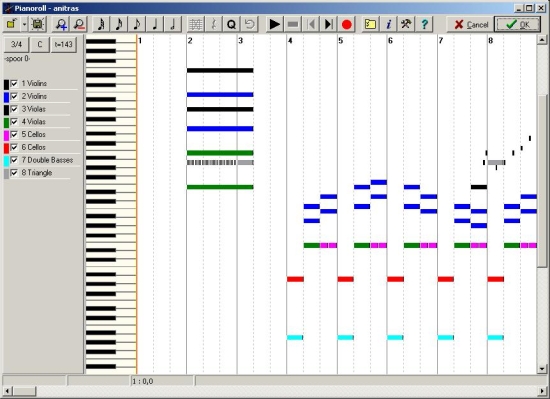This screenshot has width=550, height=399.
Task: Click the long black Violins note in measure 2
Action: [x=220, y=70]
